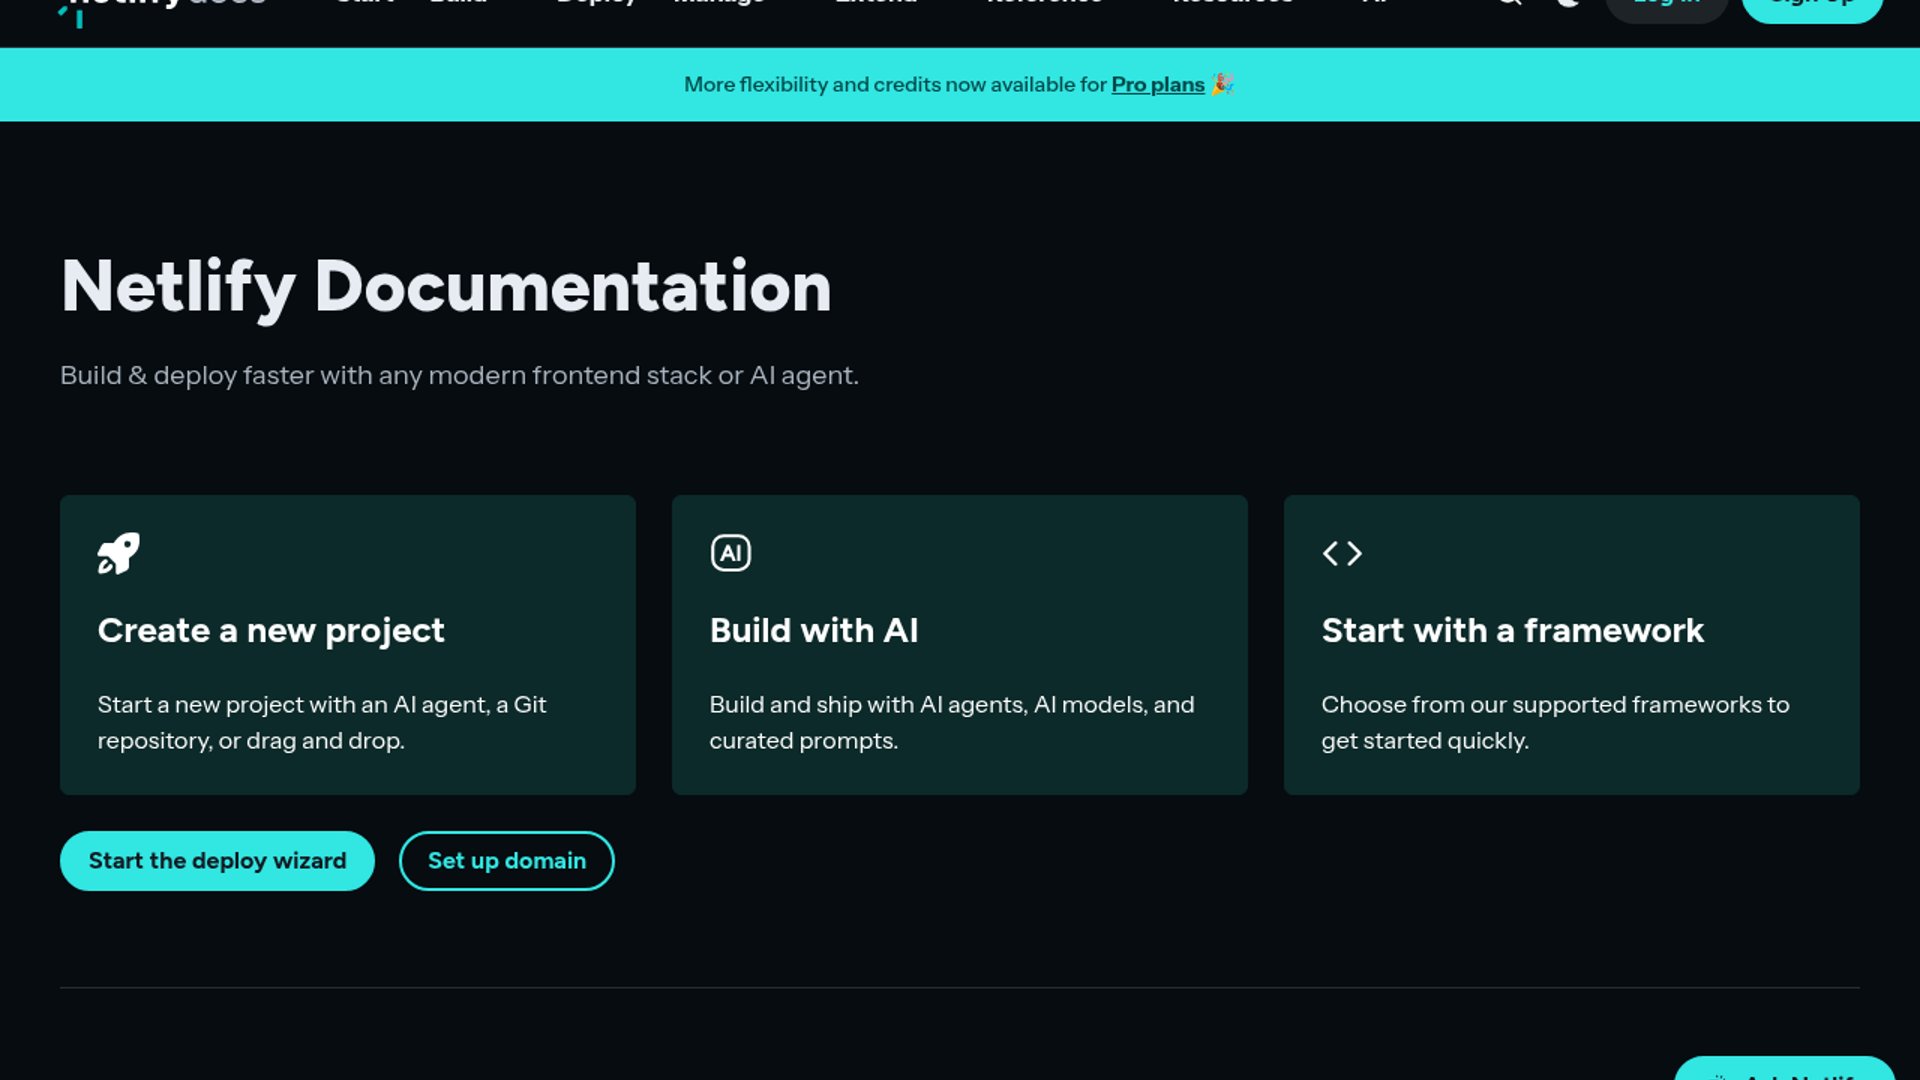Image resolution: width=1920 pixels, height=1080 pixels.
Task: Click the rocket icon on Create a new project card
Action: pyautogui.click(x=118, y=553)
